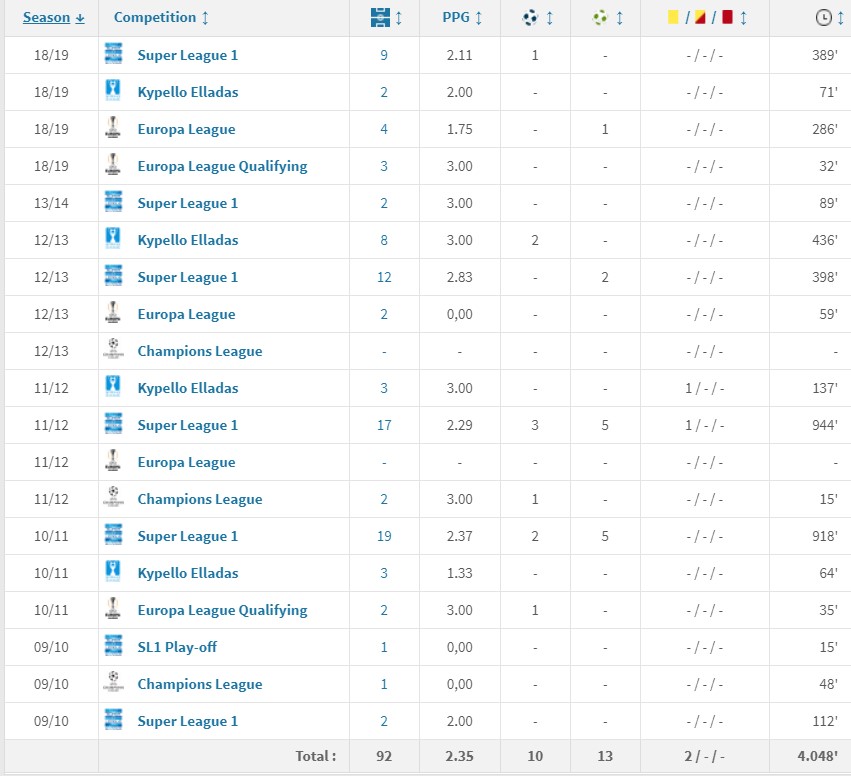Screen dimensions: 851x776
Task: Click the Kypello Elladas logo in the 11/12 row
Action: click(113, 387)
